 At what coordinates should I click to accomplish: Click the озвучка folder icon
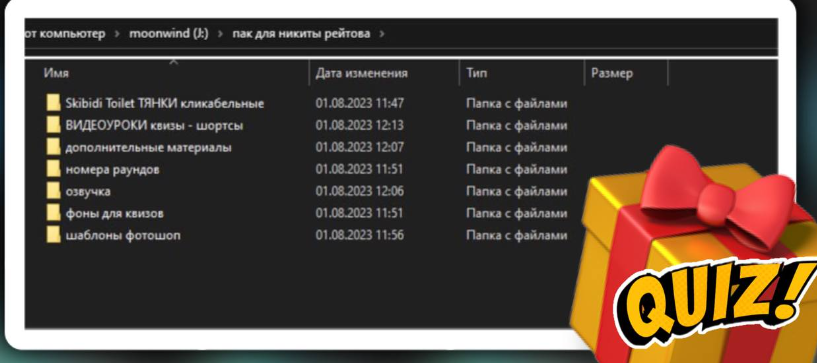(x=53, y=191)
